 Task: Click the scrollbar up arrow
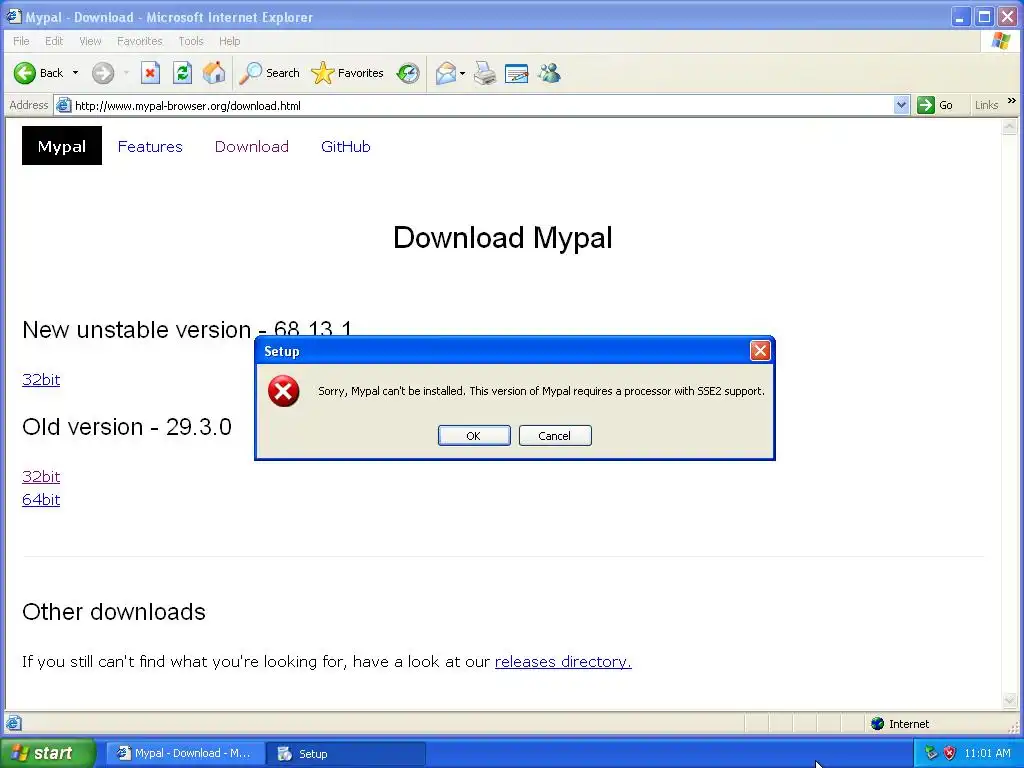pos(1010,127)
